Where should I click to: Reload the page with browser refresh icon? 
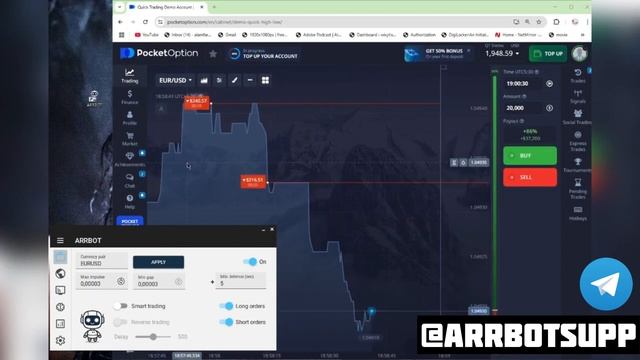(x=145, y=22)
